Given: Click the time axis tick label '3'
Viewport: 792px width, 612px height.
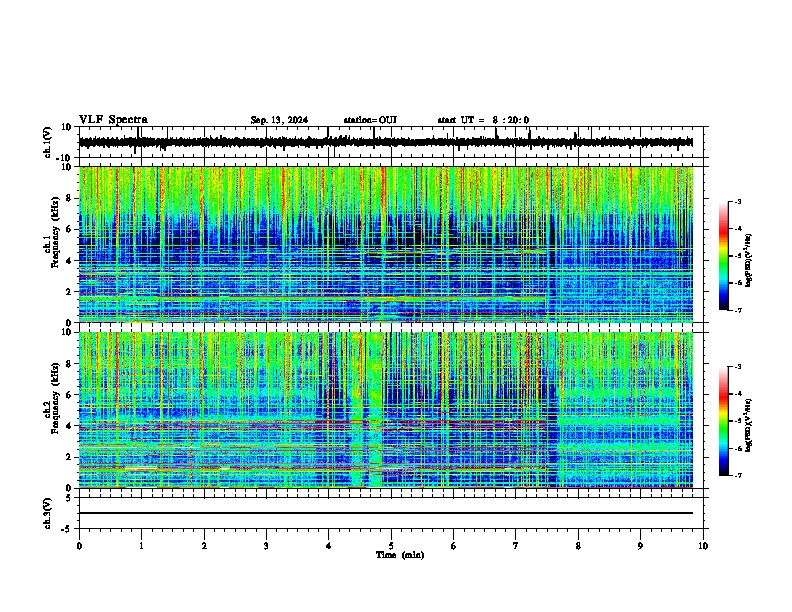Looking at the screenshot, I should (266, 546).
